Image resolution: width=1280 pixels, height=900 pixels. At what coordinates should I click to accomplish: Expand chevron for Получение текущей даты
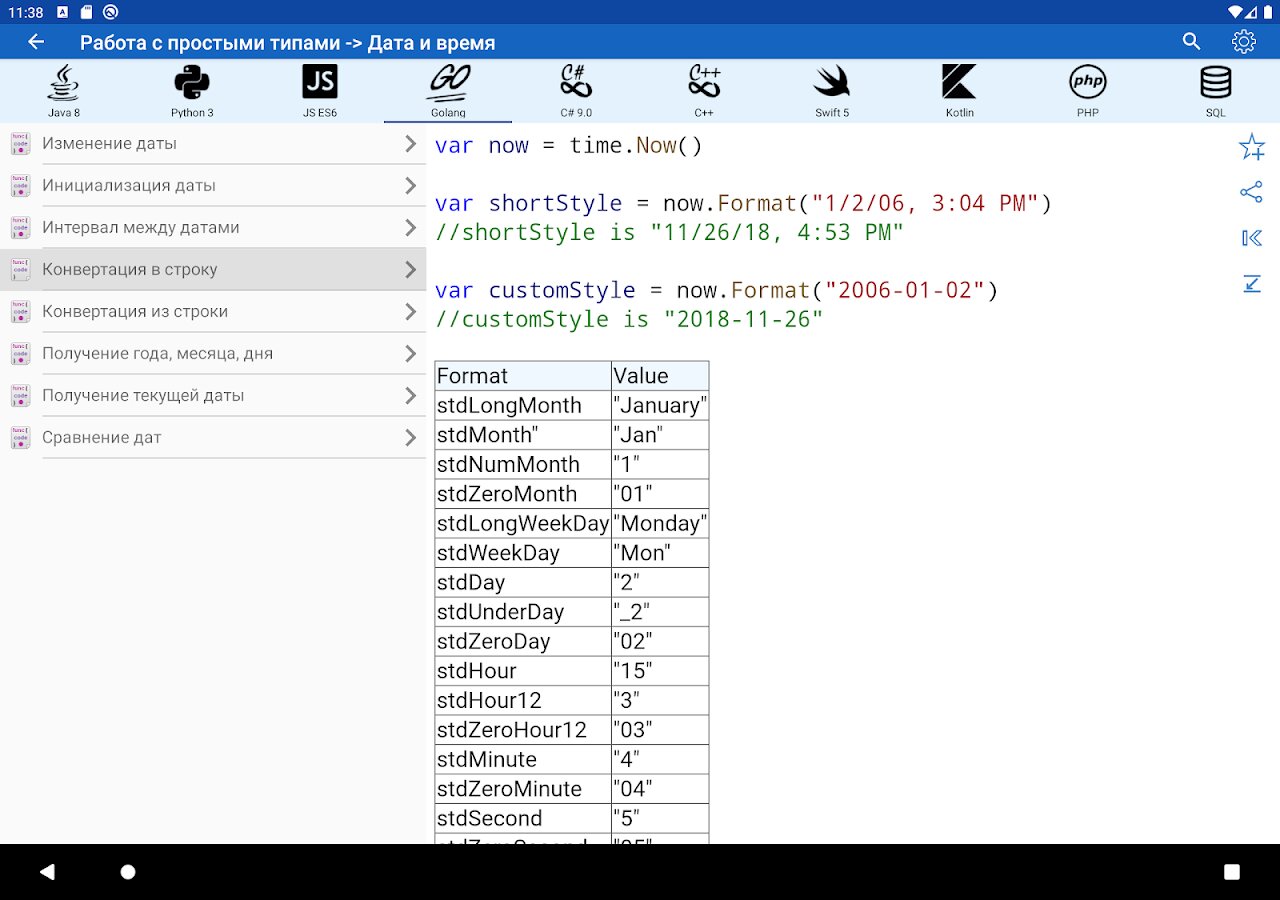(x=410, y=396)
